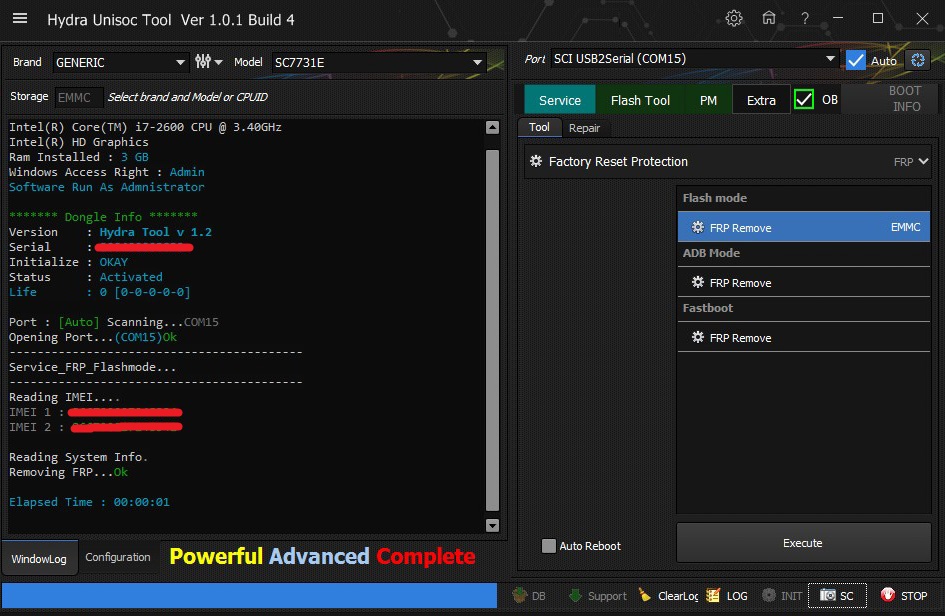Click the INIT gear icon
The image size is (945, 616).
coord(769,596)
